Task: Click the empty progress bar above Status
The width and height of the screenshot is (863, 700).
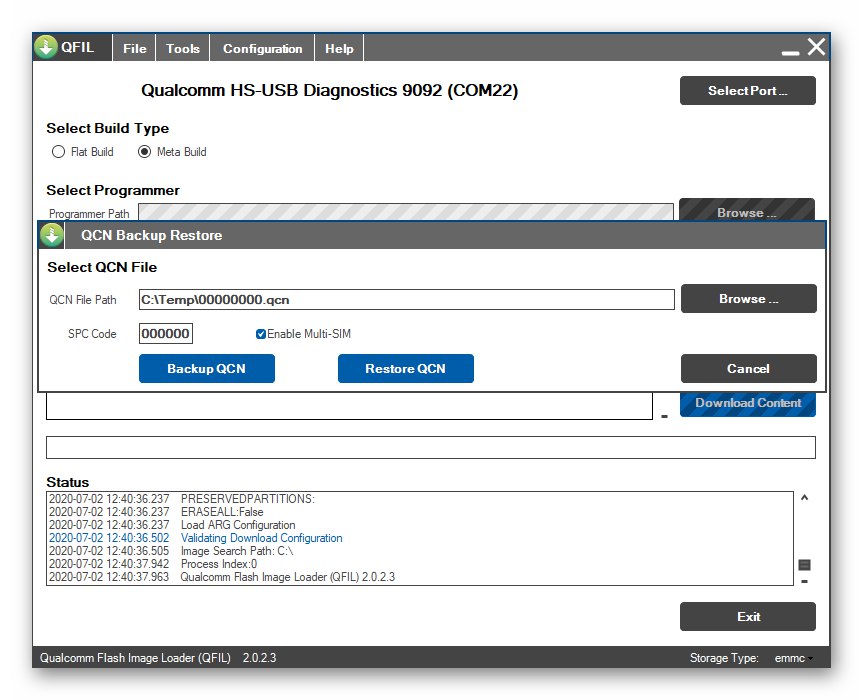Action: click(x=431, y=447)
